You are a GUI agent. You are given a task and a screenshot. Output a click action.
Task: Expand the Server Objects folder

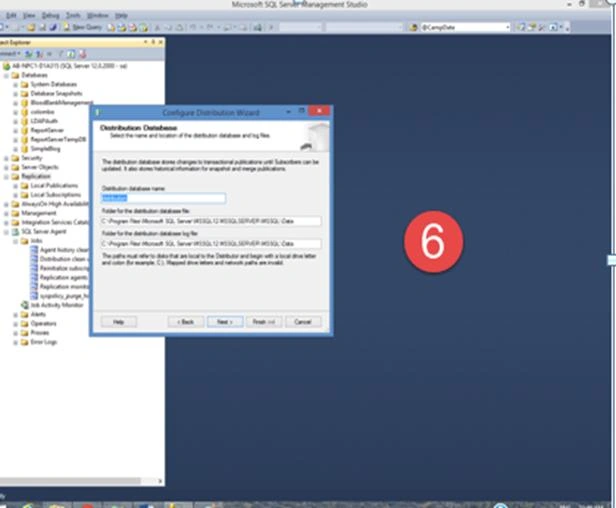click(6, 167)
